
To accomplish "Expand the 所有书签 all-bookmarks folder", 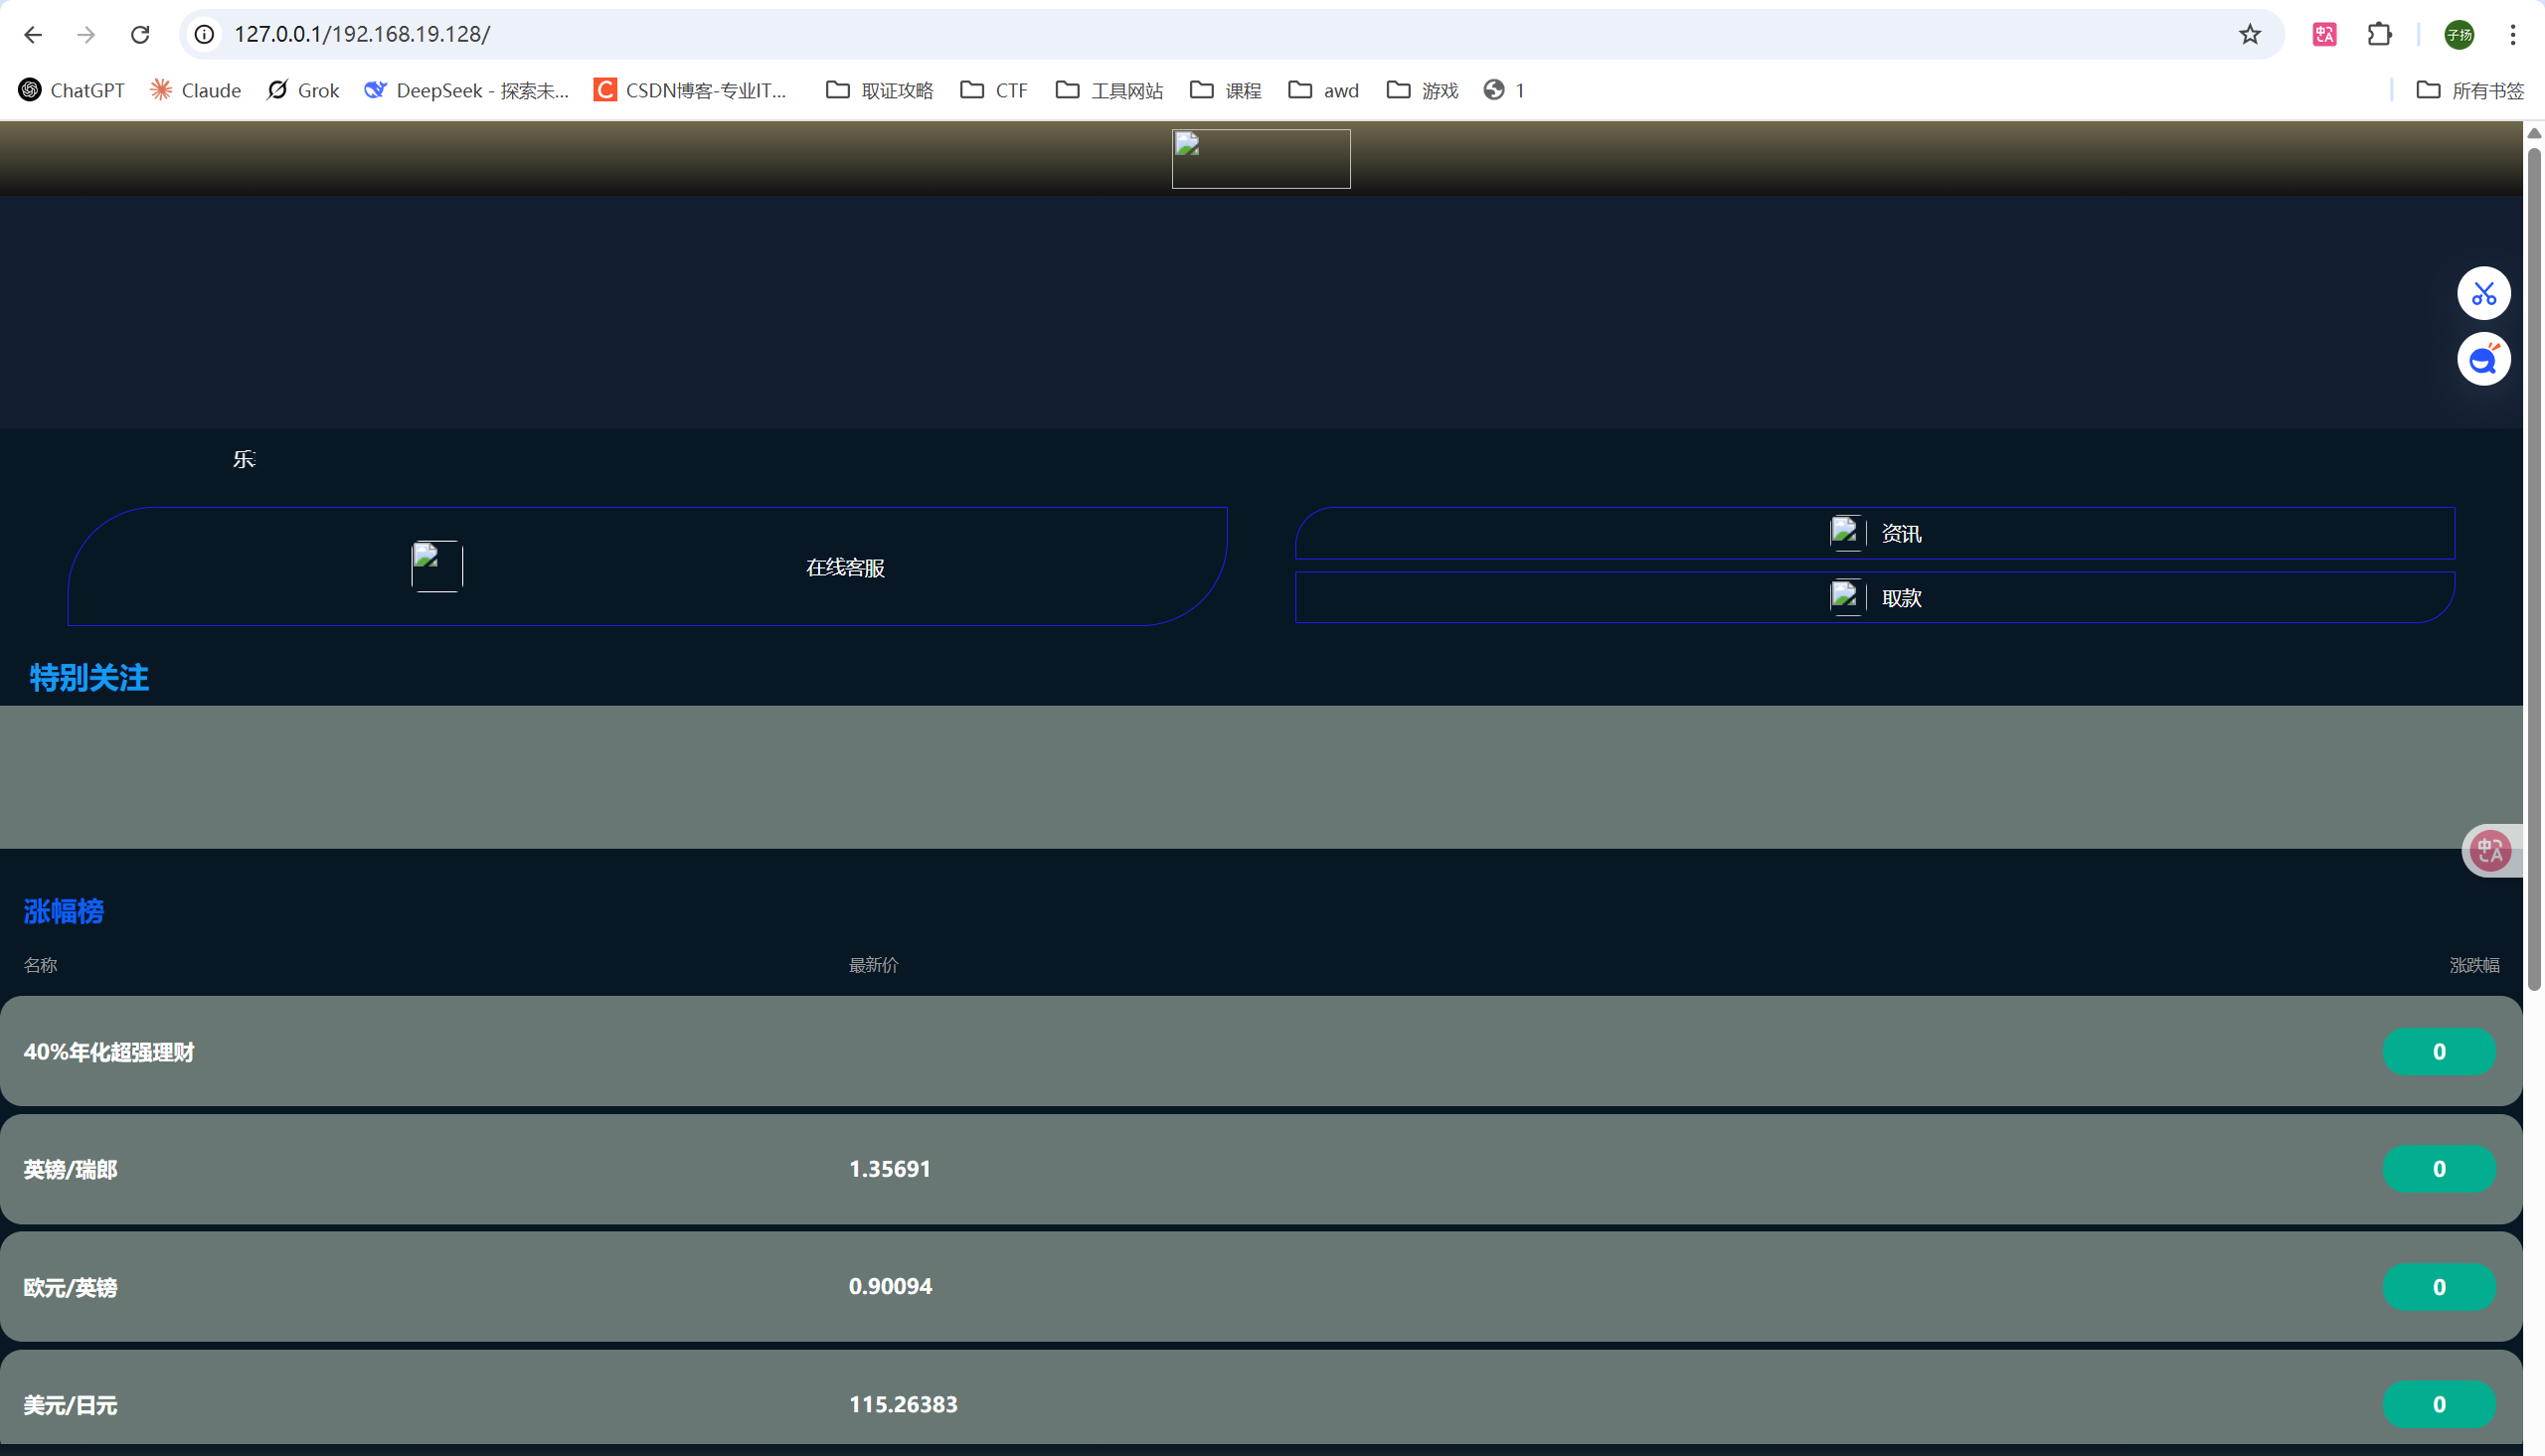I will 2470,91.
